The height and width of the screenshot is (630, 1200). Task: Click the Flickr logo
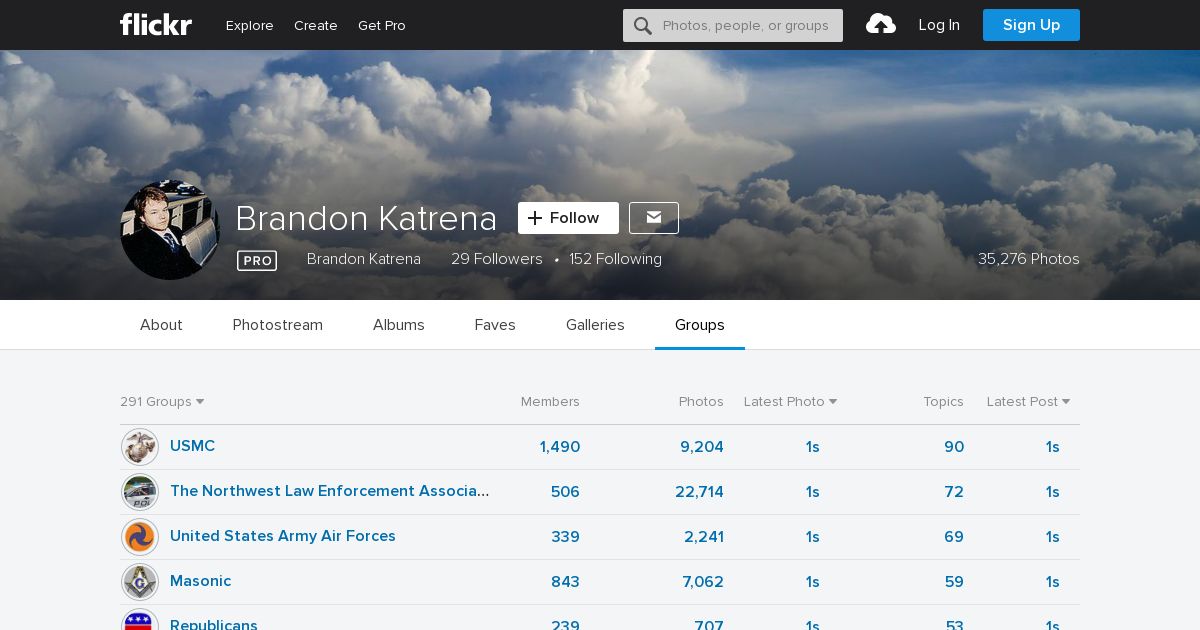point(155,25)
